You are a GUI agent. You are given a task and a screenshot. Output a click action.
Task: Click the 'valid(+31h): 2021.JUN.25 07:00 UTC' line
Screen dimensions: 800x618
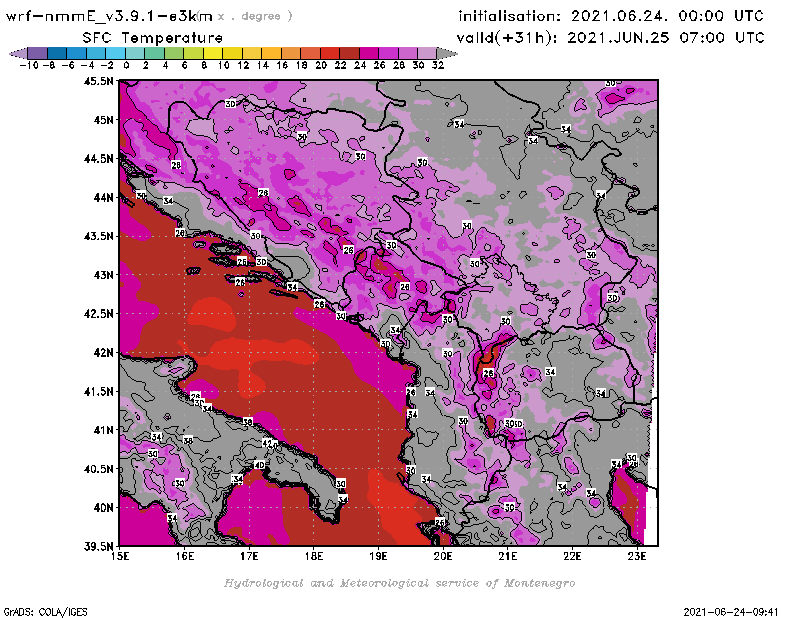[610, 37]
